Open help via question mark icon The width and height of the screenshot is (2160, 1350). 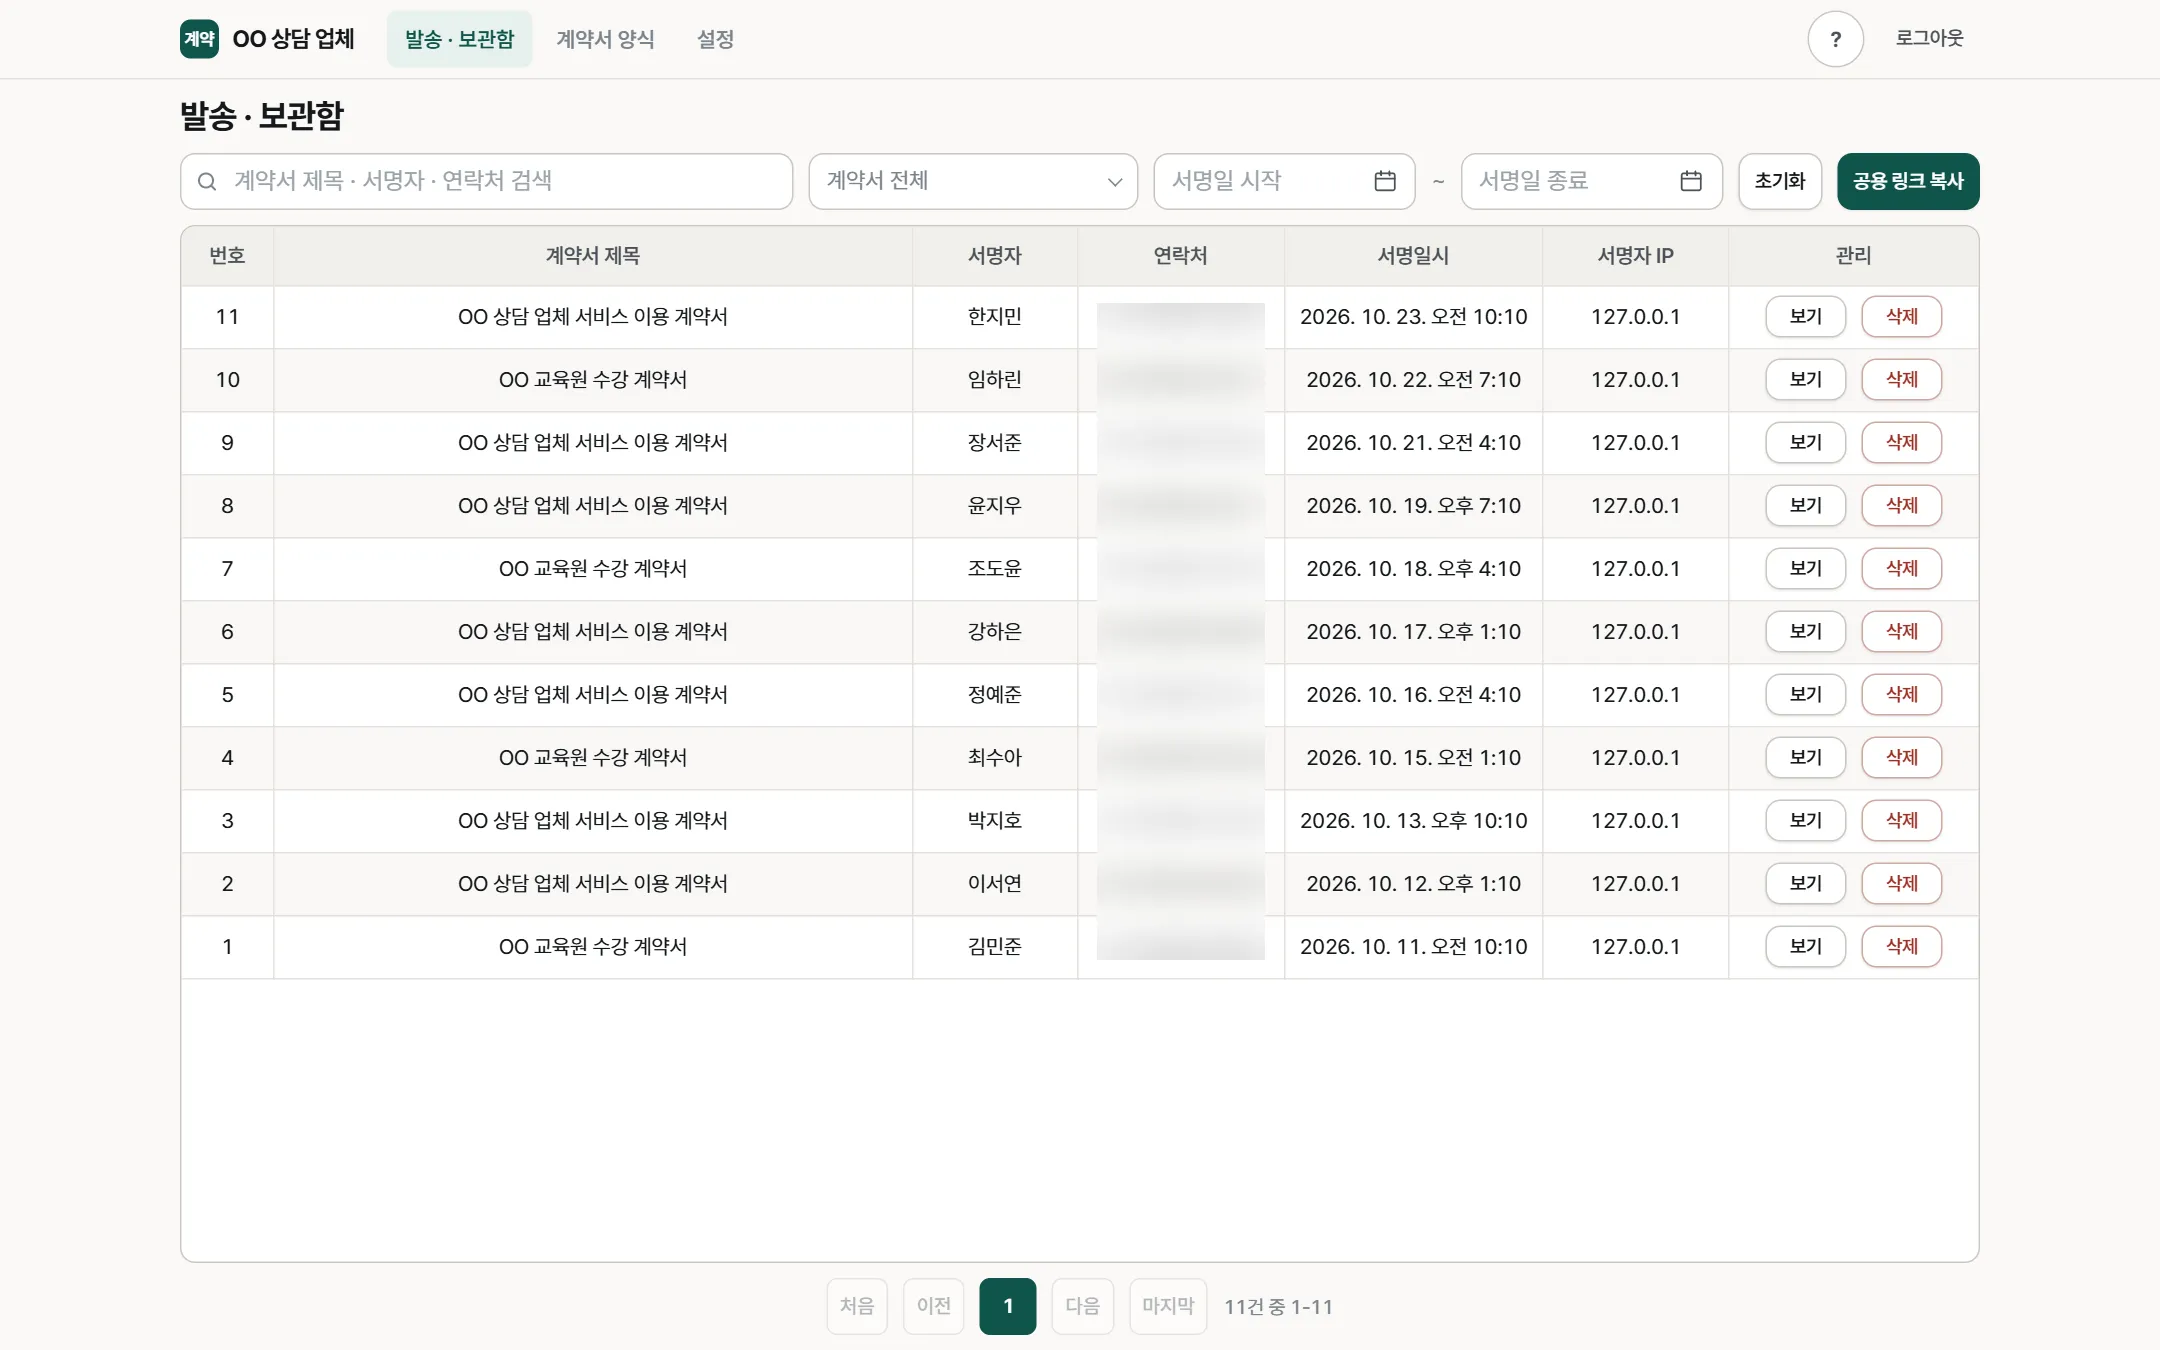coord(1835,39)
